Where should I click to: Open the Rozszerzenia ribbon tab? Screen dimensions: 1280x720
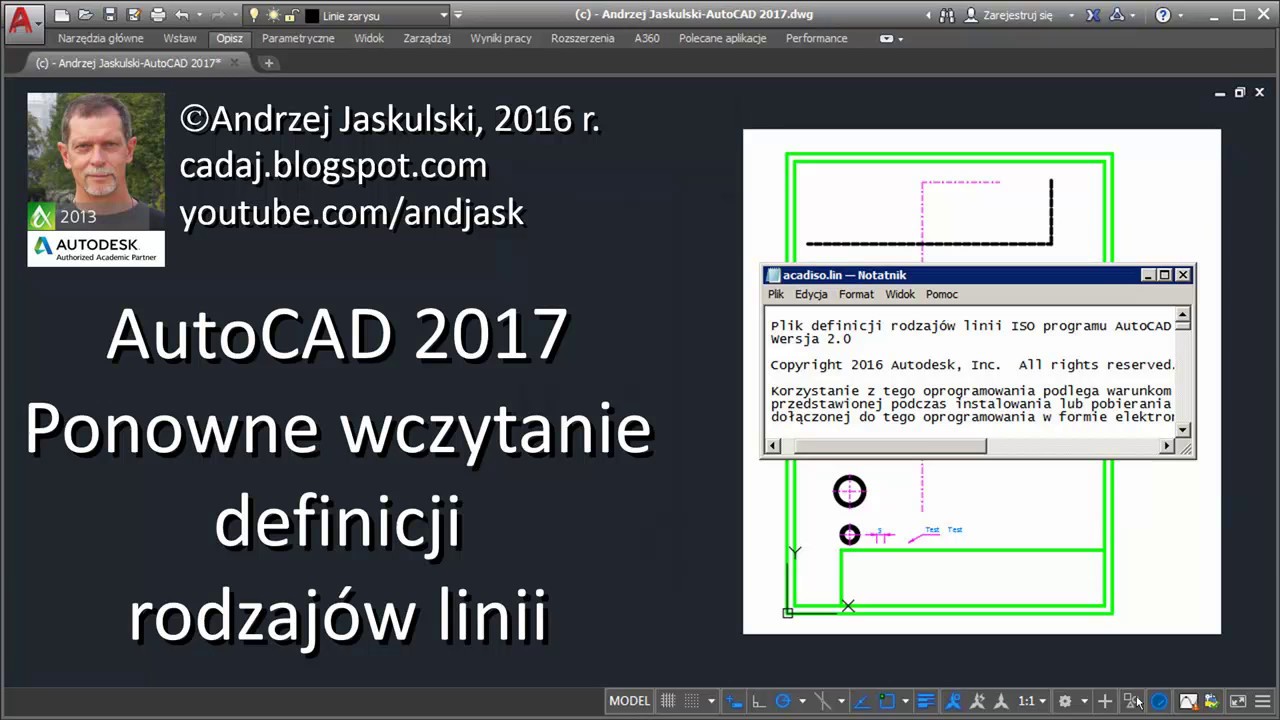click(x=582, y=38)
